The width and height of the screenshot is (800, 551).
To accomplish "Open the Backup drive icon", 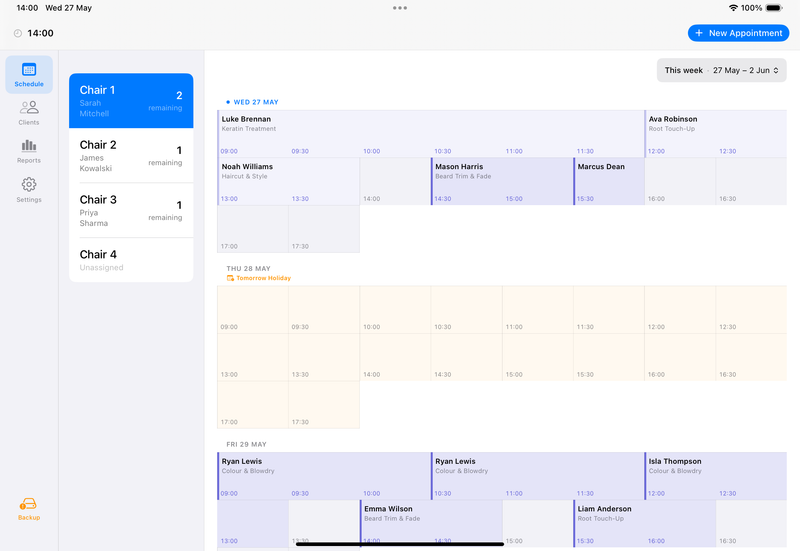I will tap(28, 504).
